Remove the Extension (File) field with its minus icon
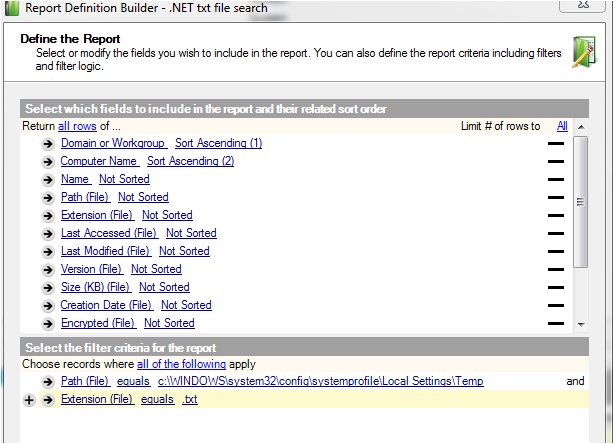The image size is (614, 444). 556,215
